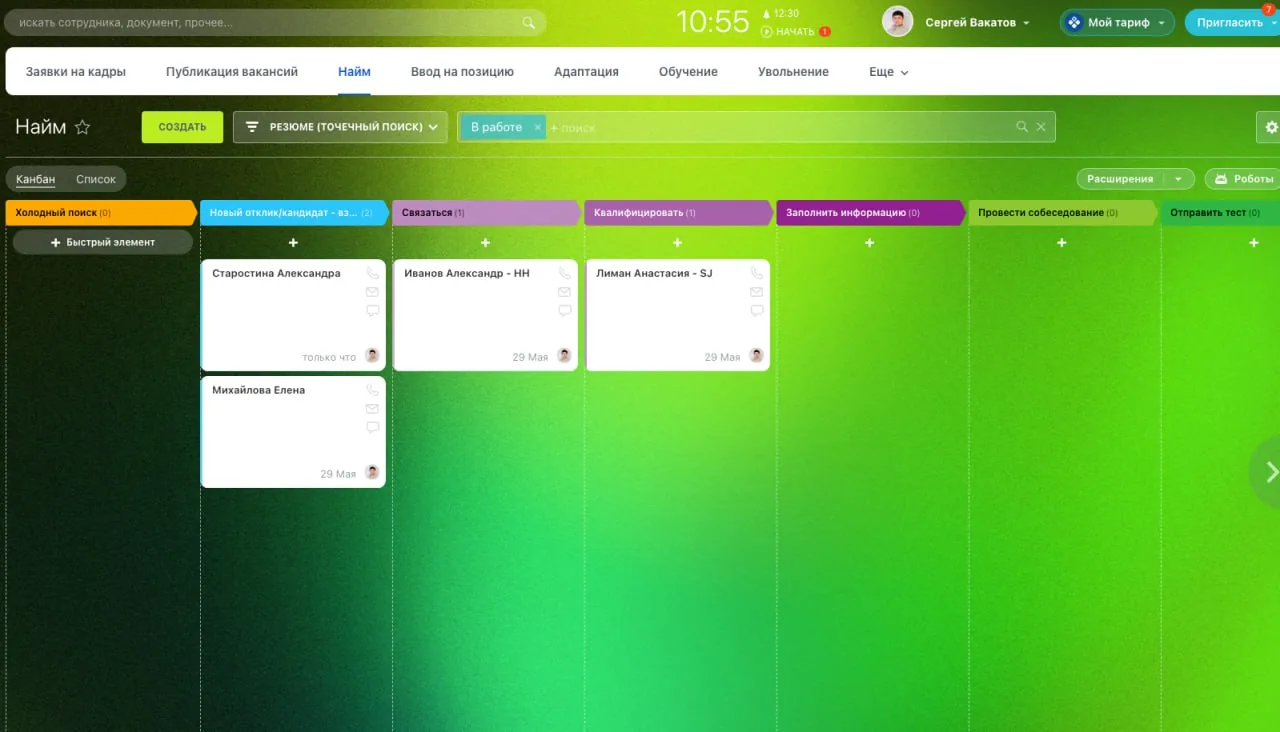Open phone icon on Михайлова Елена card
Screen dimensions: 1280x732
(372, 390)
